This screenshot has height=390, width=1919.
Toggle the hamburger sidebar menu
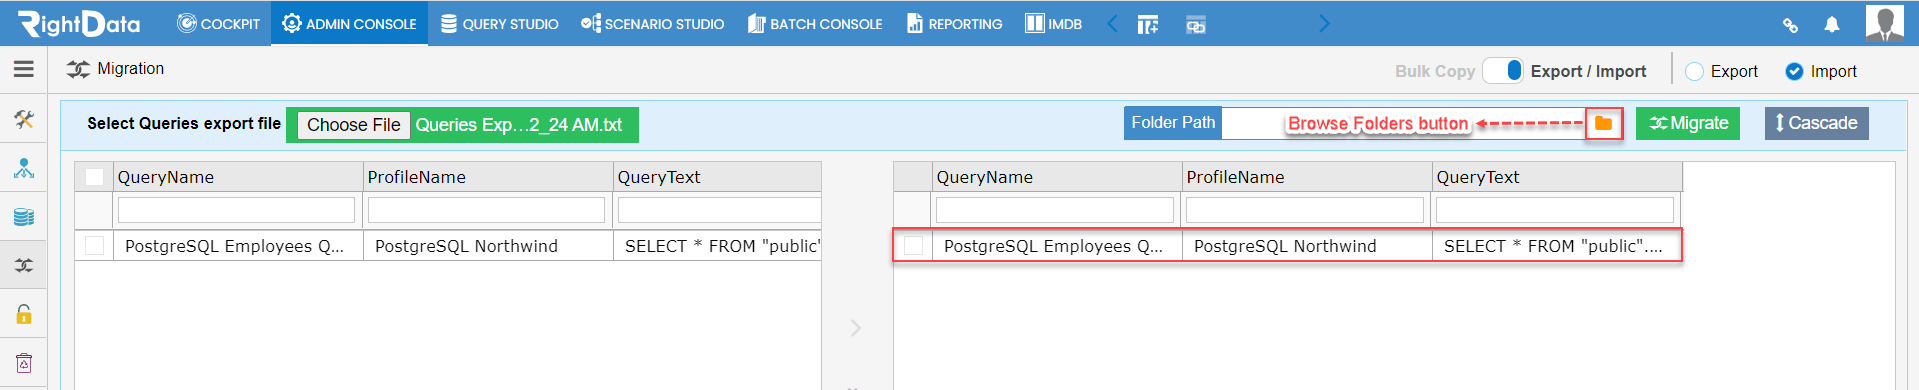click(24, 69)
